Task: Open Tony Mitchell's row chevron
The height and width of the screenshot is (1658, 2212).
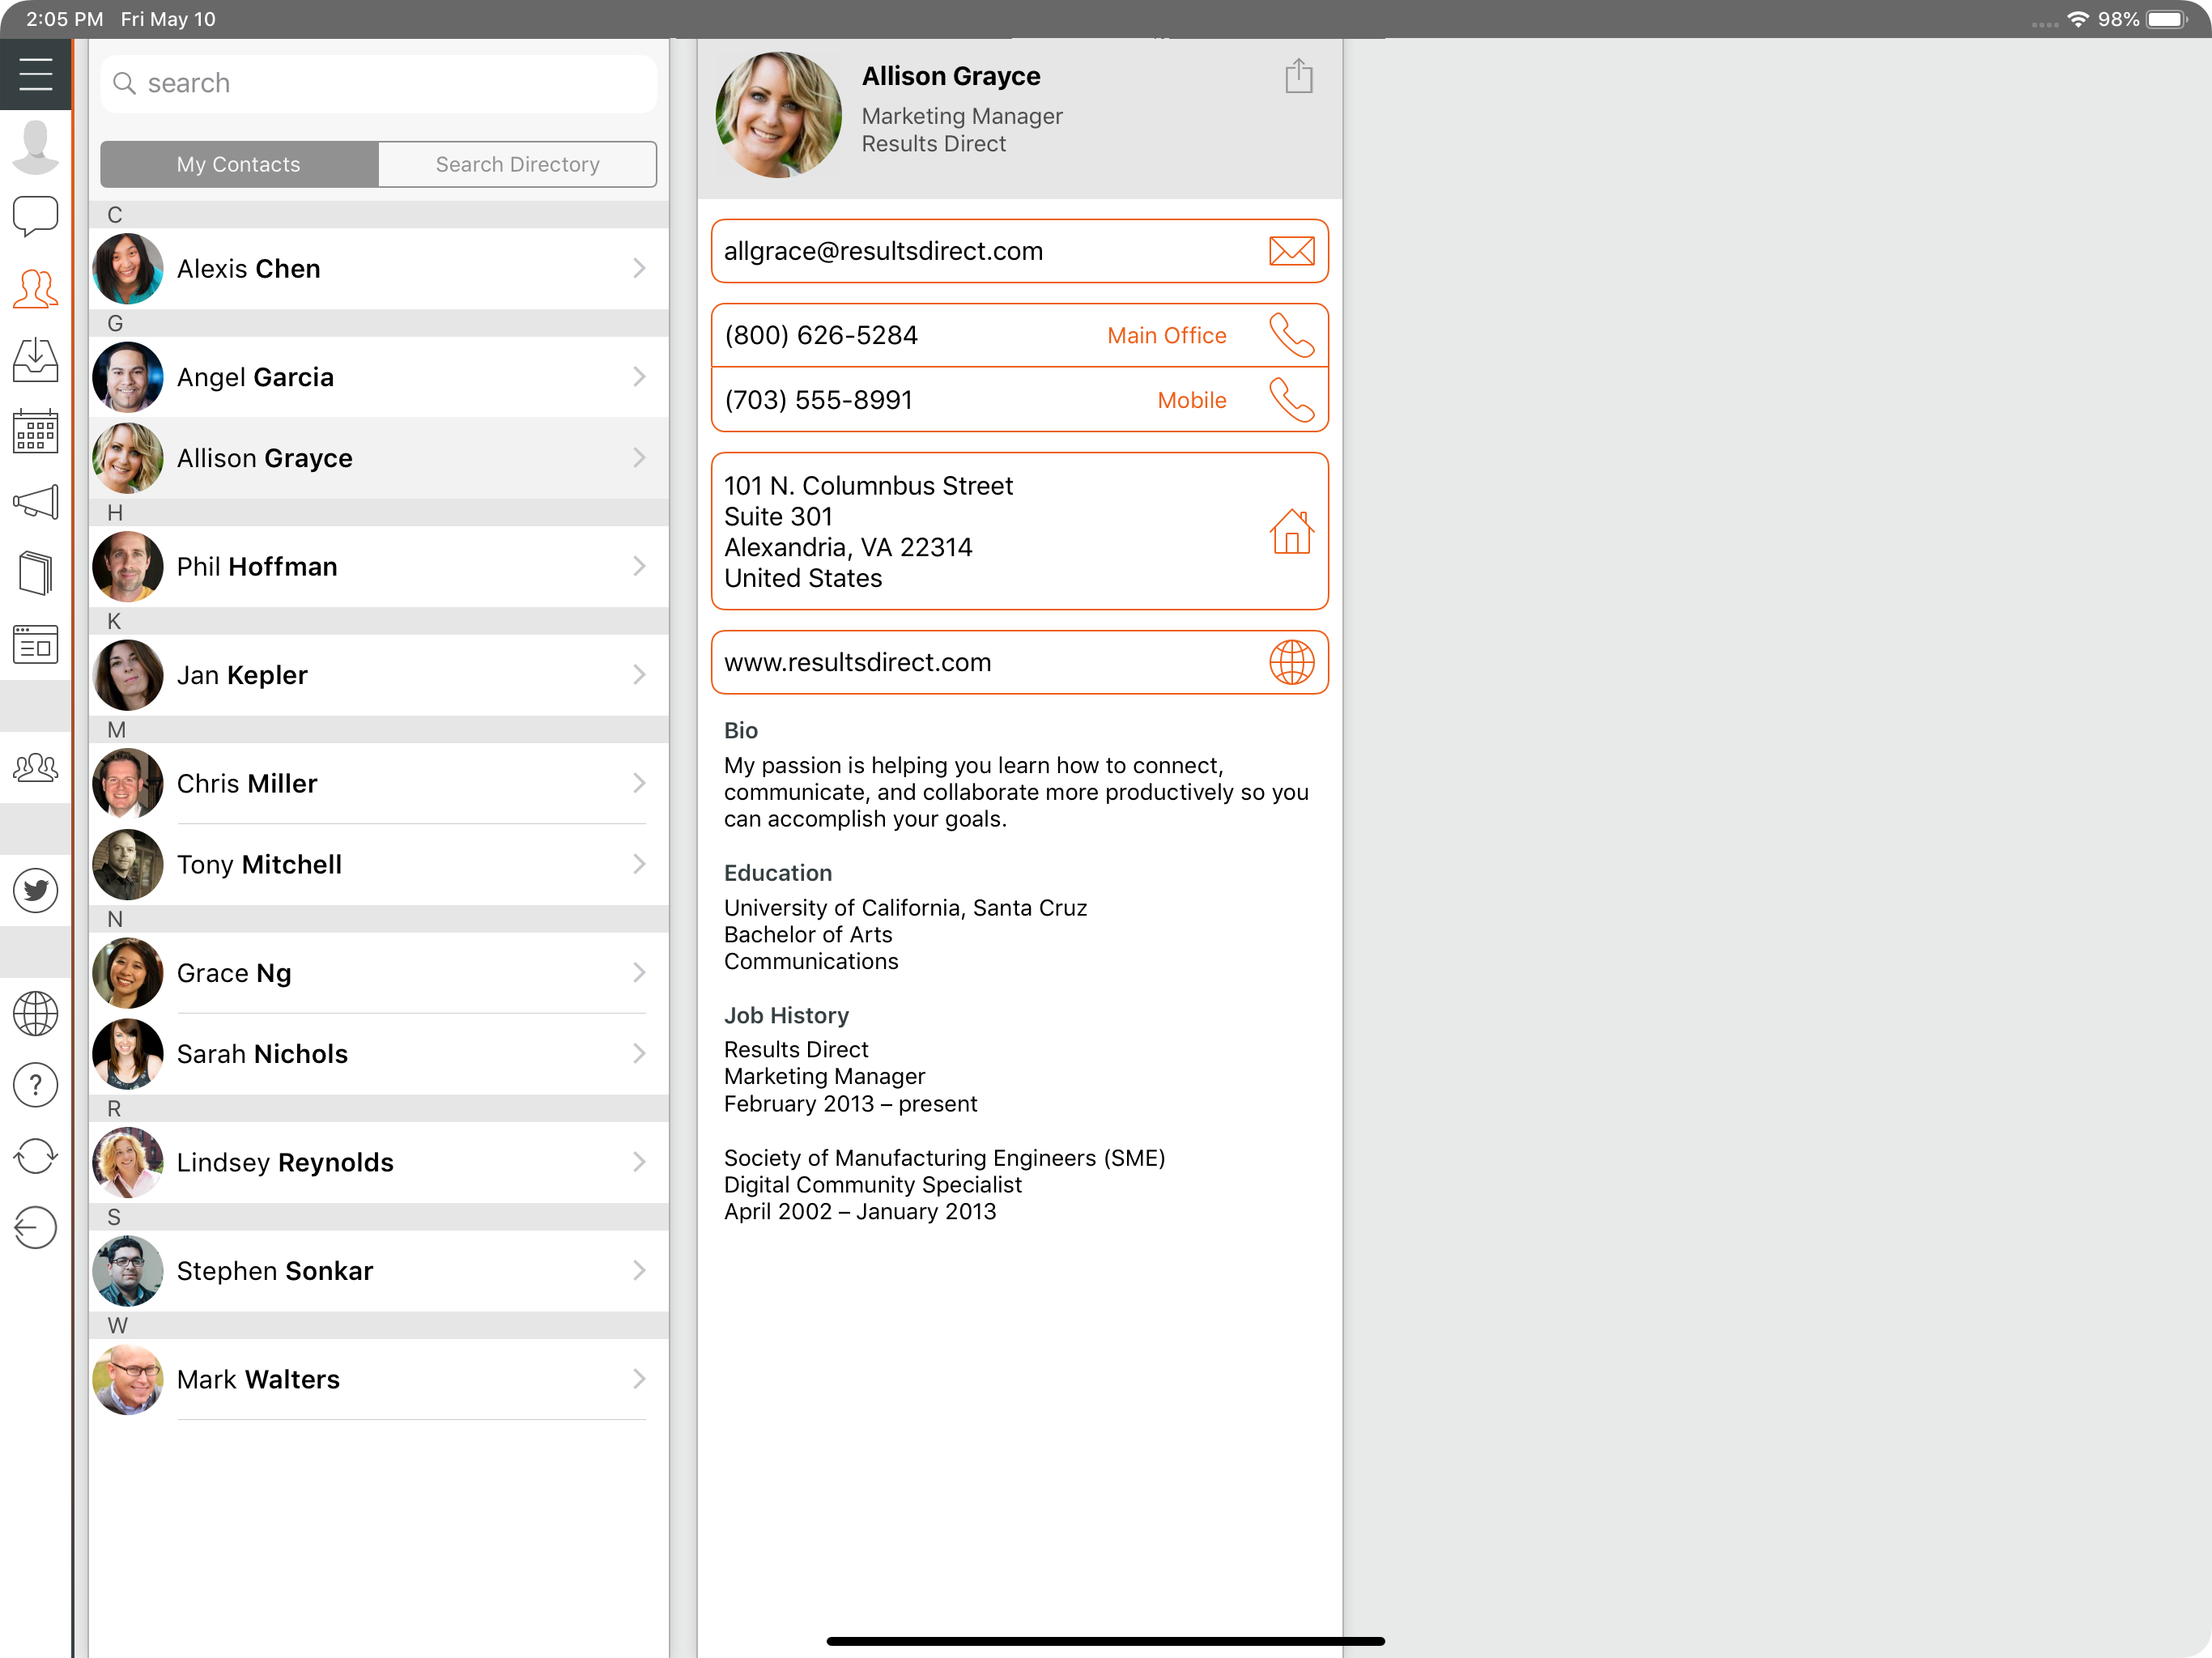Action: point(639,864)
